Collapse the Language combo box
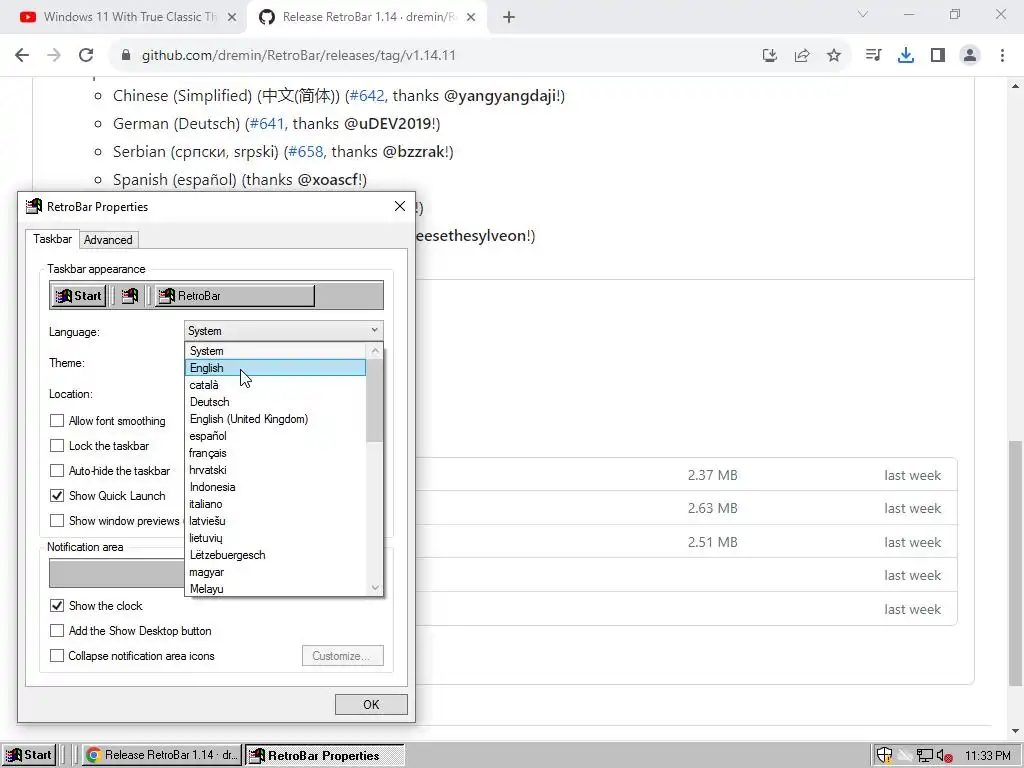Viewport: 1024px width, 768px height. coord(374,330)
